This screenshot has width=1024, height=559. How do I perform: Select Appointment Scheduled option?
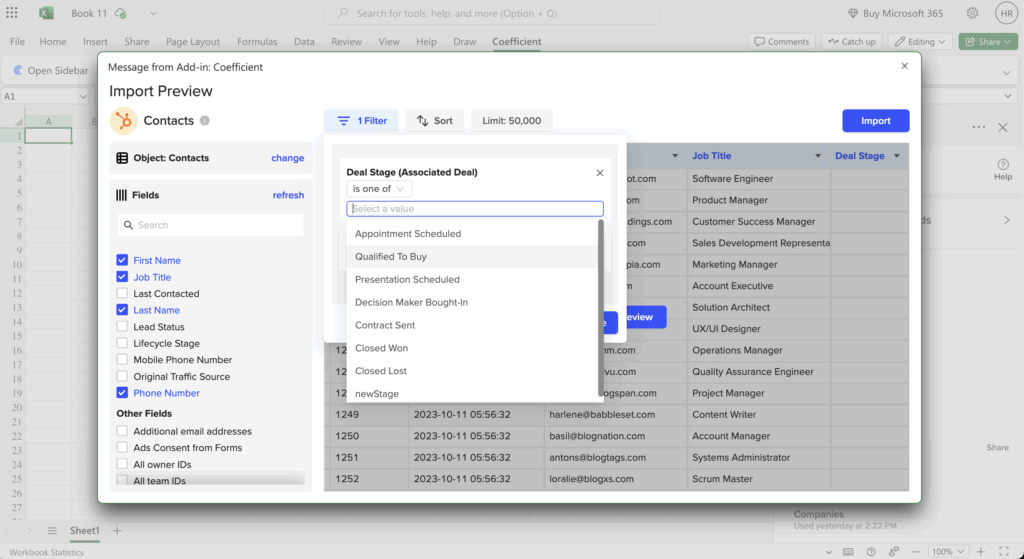472,234
